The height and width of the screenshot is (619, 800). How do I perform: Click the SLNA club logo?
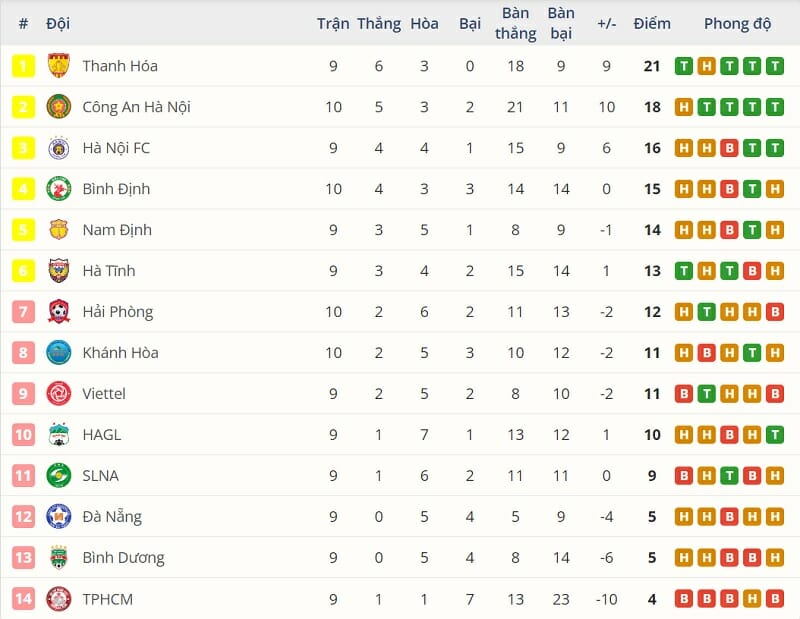tap(58, 476)
